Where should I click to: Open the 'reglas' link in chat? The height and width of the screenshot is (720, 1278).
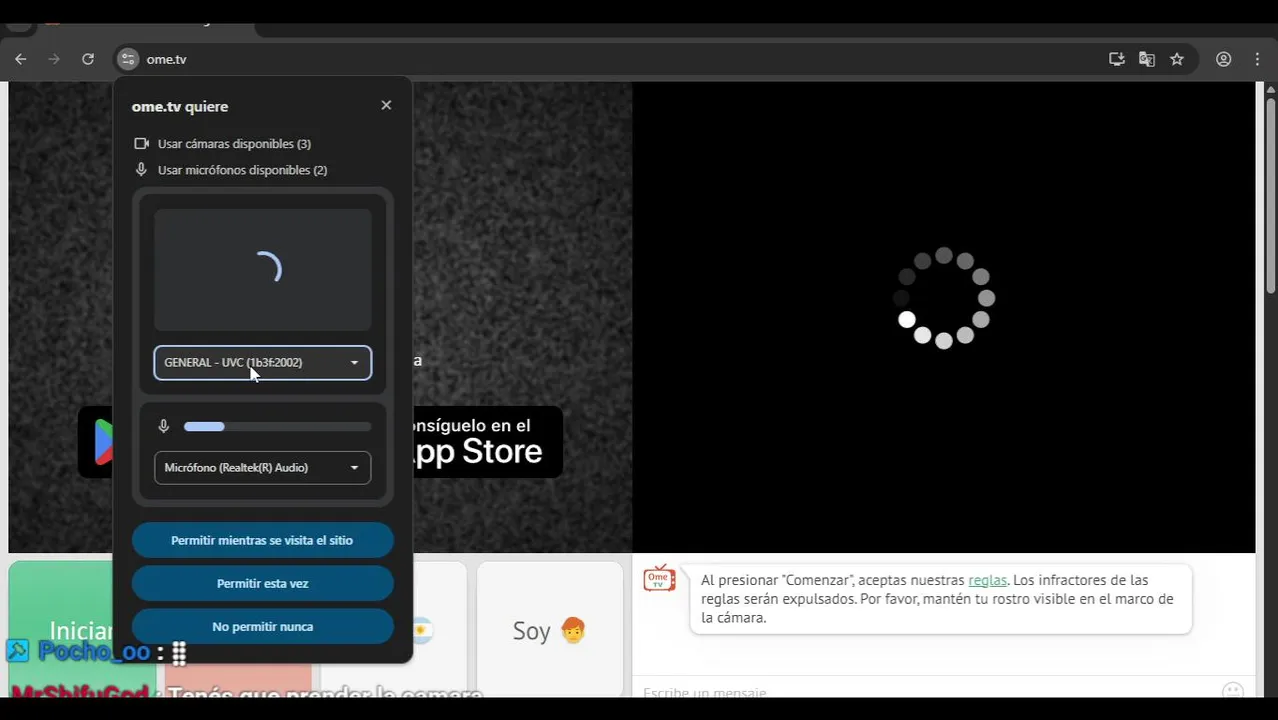[x=987, y=580]
